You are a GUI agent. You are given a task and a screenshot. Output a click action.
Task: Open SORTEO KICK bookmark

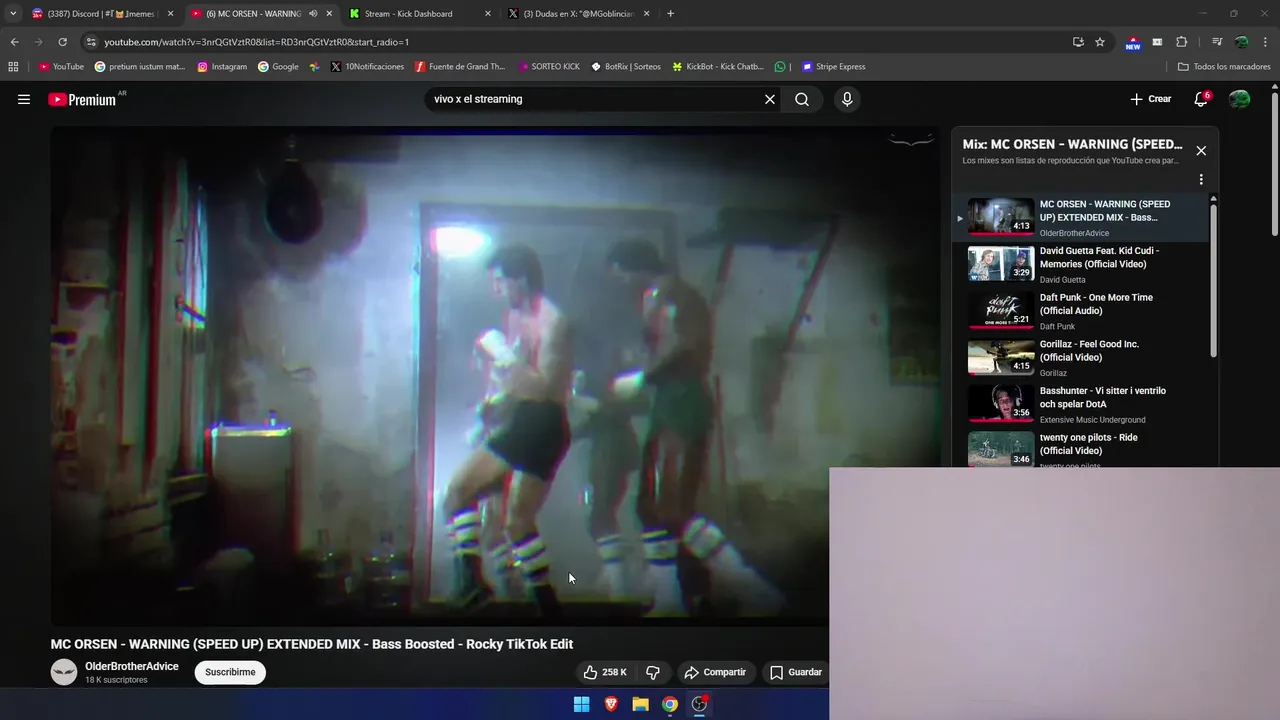[549, 67]
